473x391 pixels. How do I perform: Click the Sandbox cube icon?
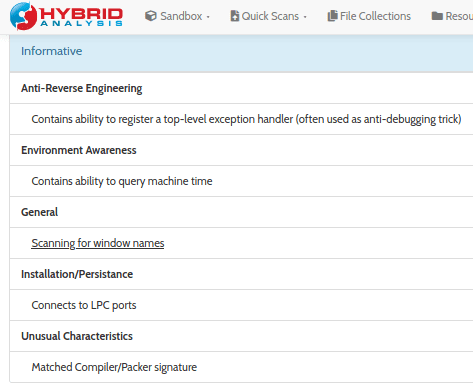point(151,16)
